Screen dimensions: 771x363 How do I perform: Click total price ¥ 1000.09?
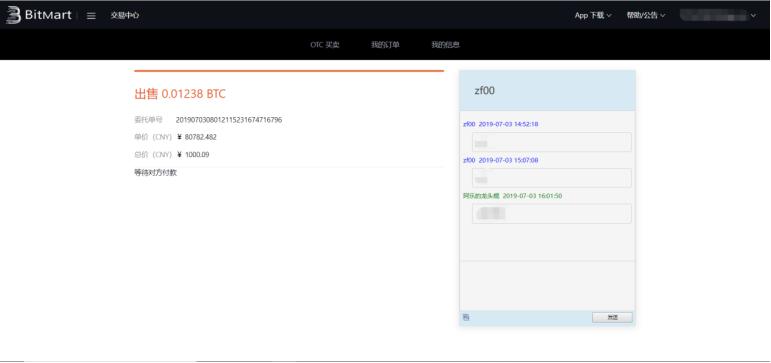coord(193,154)
